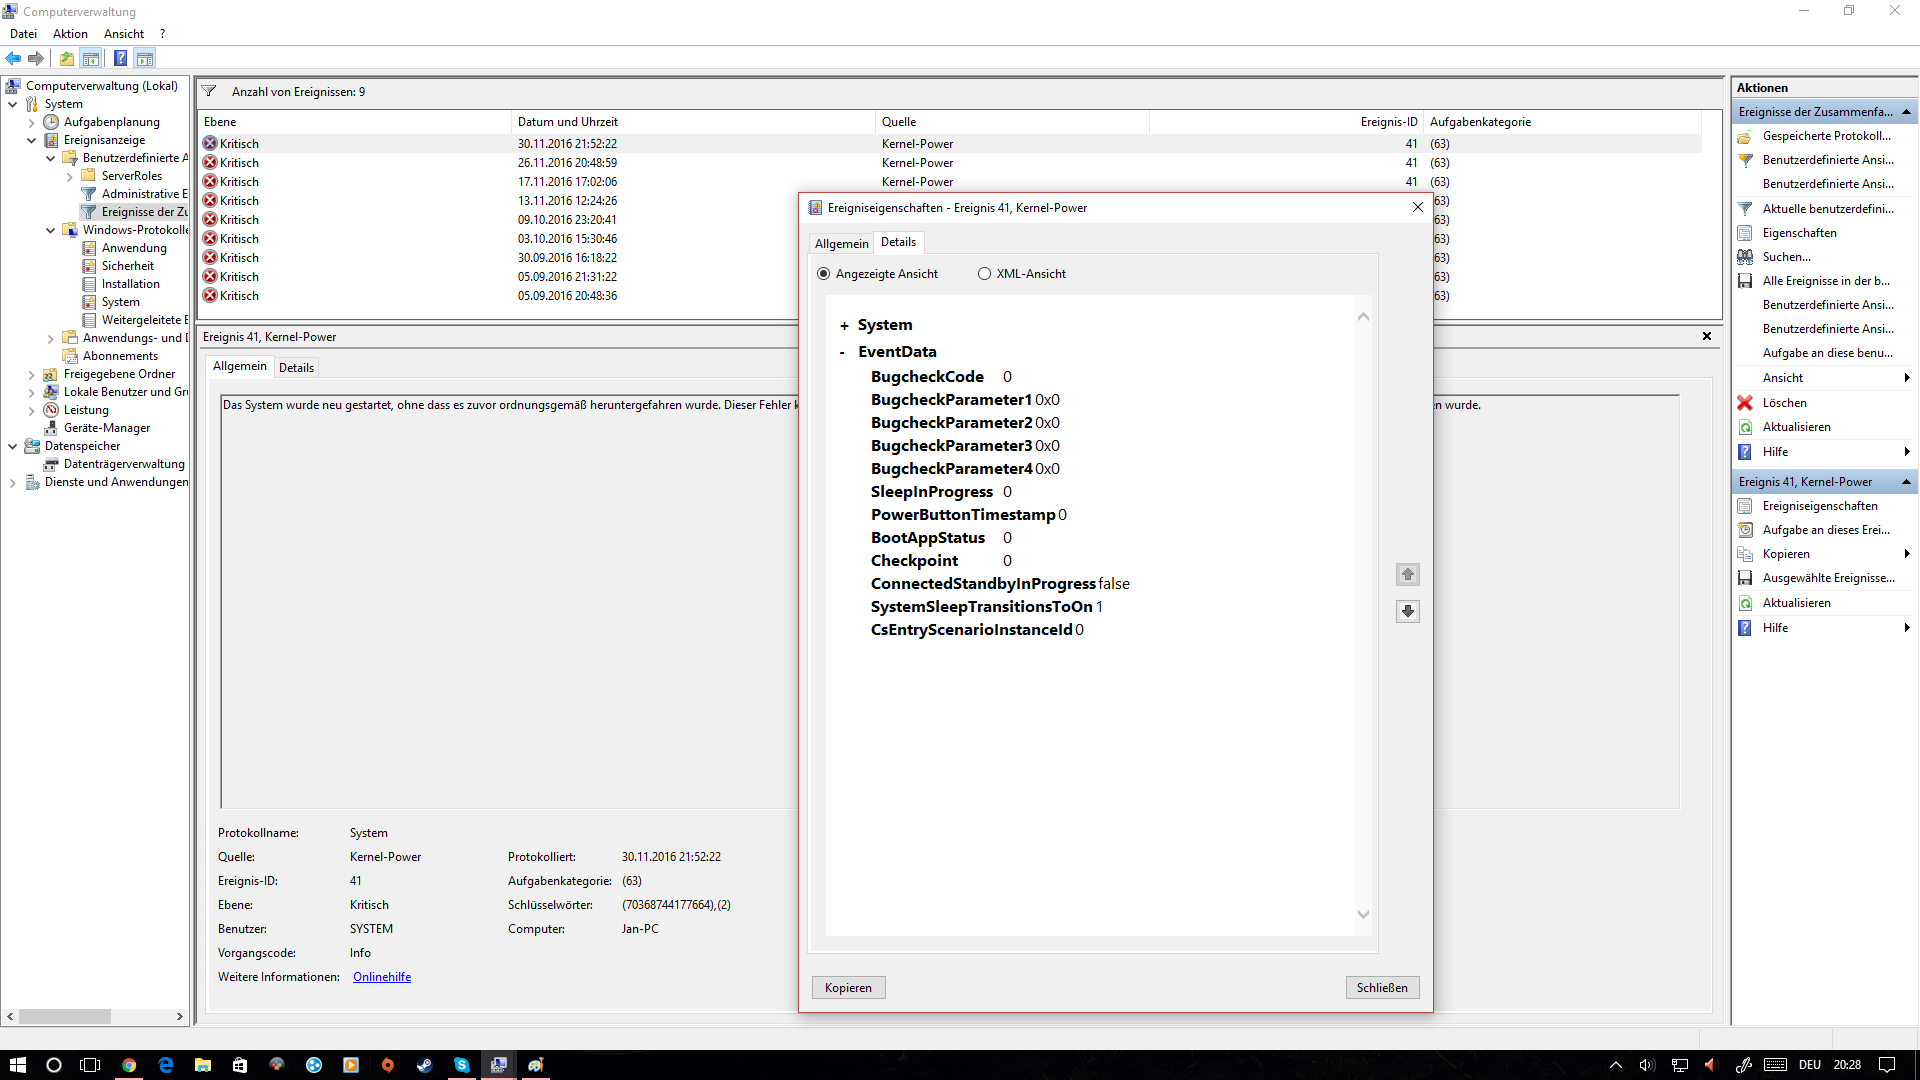Click the back arrow toolbar icon
1920x1080 pixels.
point(13,58)
